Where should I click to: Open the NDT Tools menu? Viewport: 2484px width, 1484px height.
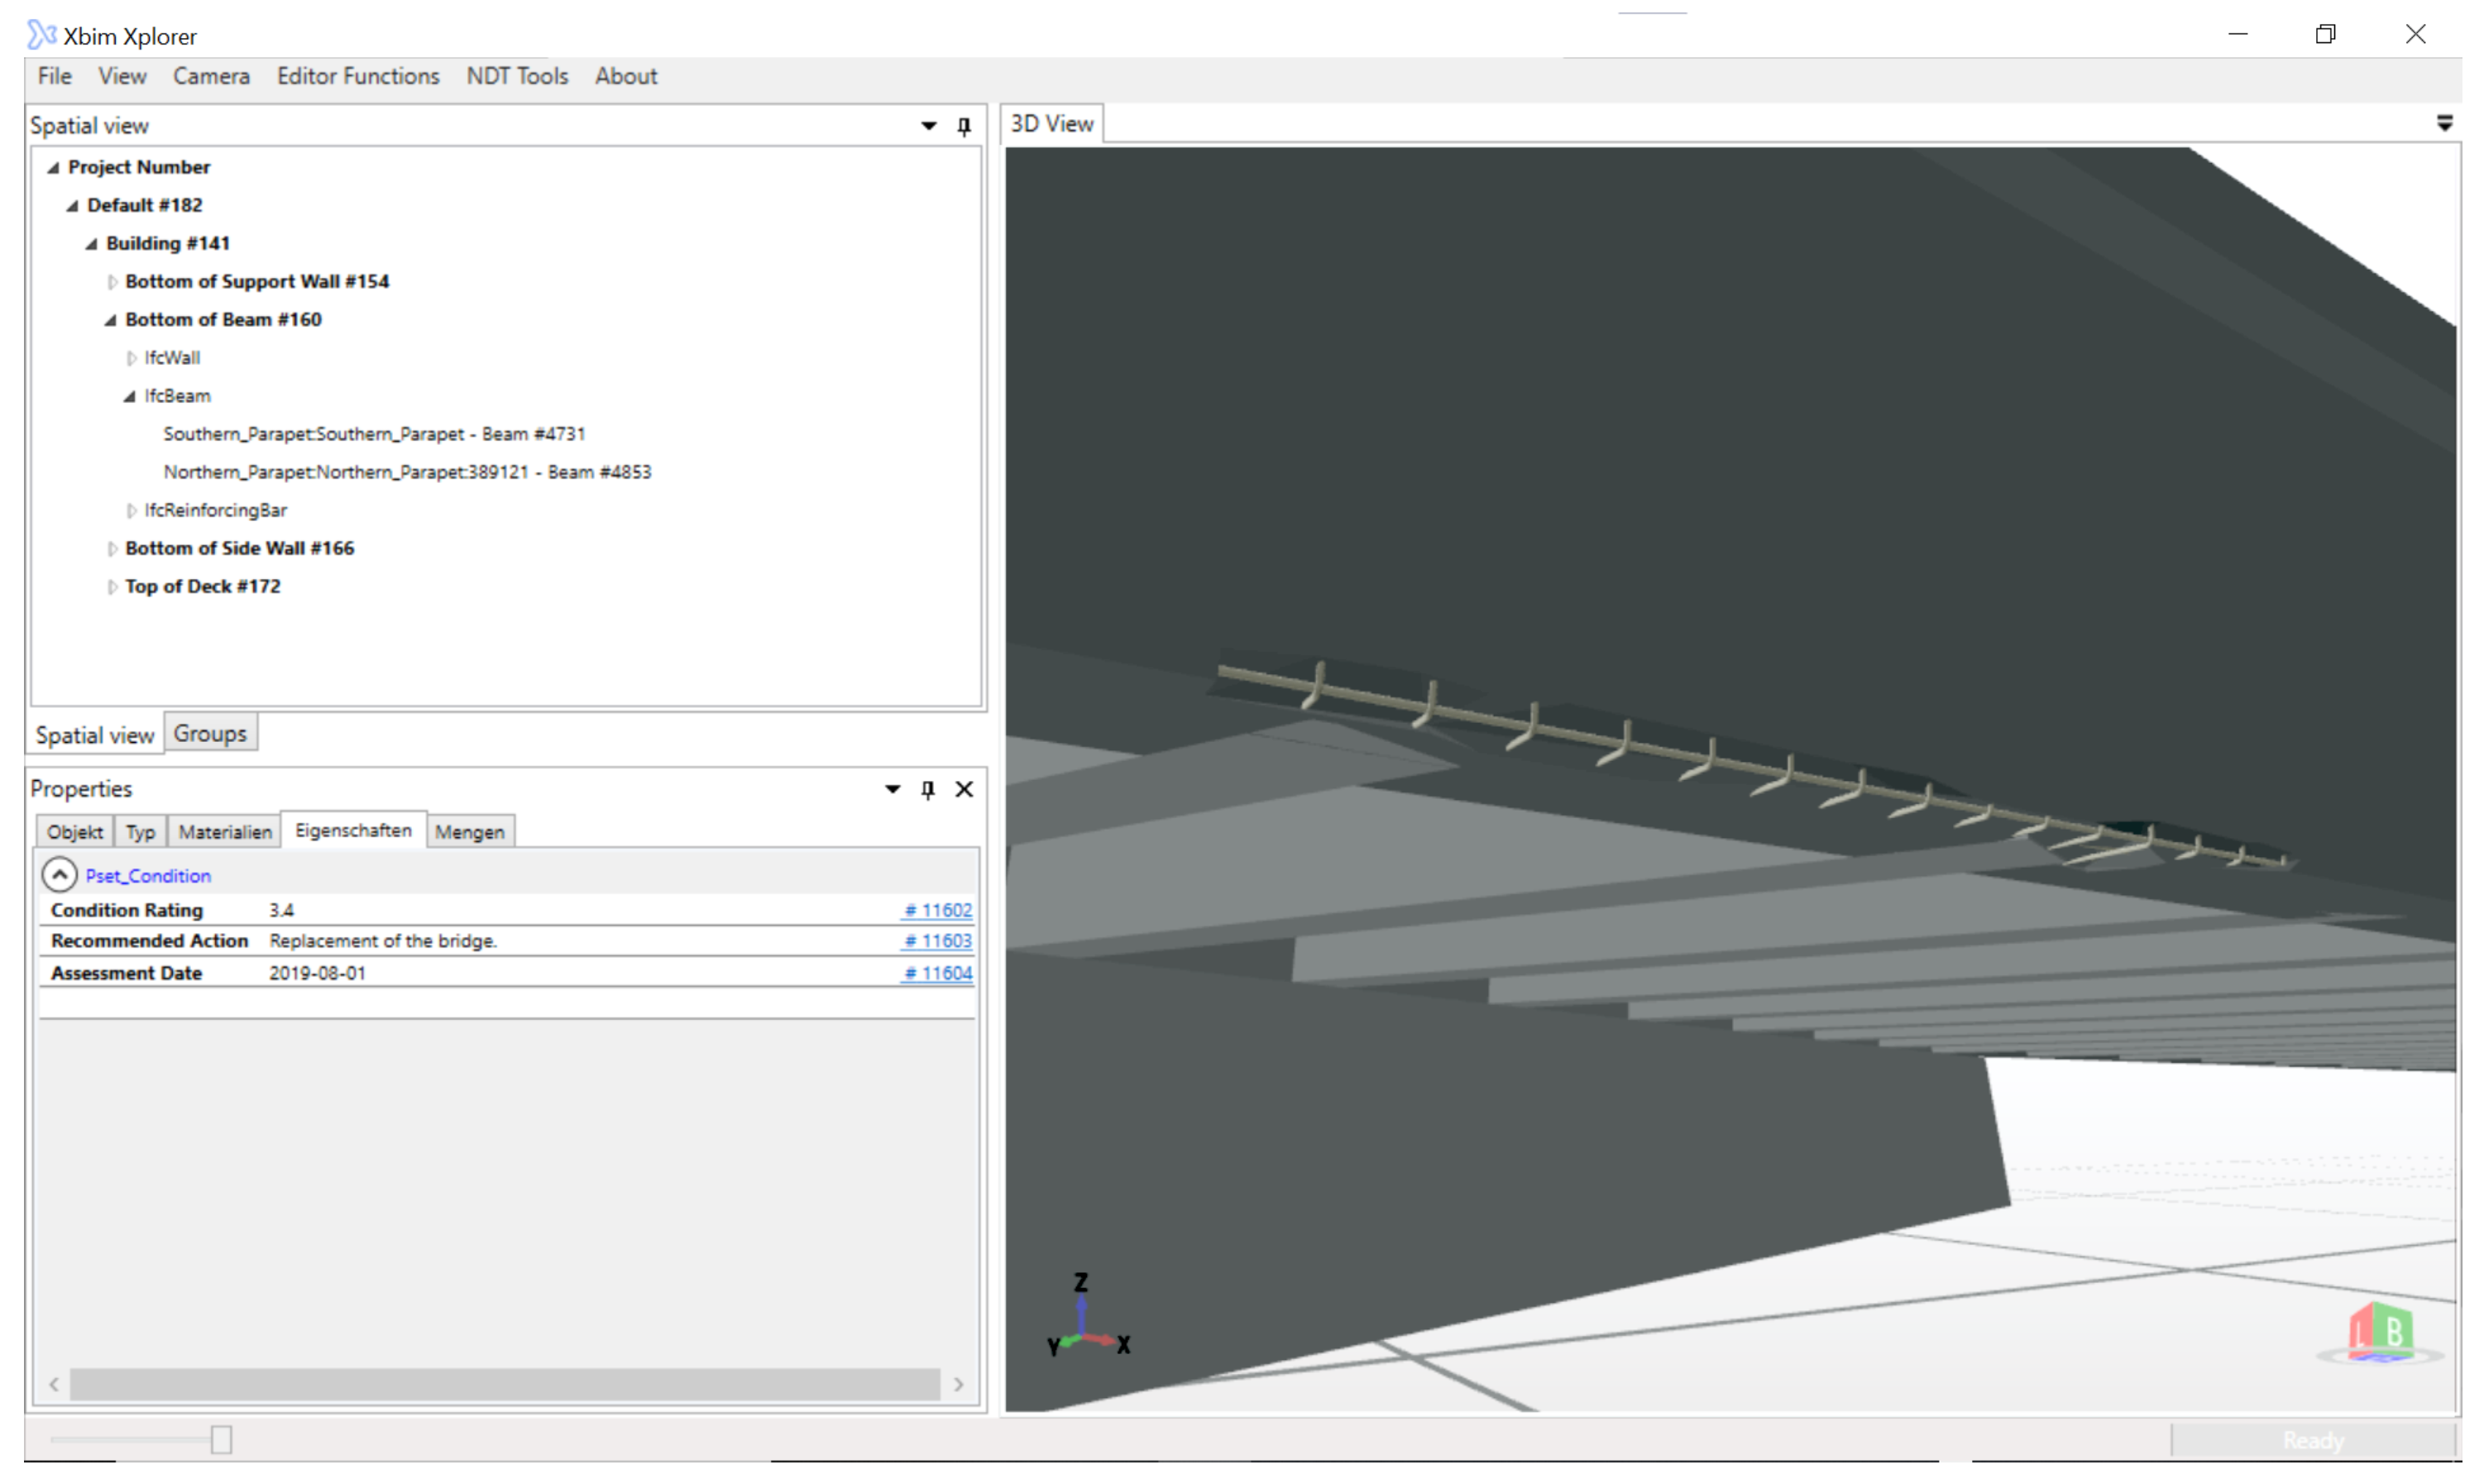(517, 76)
